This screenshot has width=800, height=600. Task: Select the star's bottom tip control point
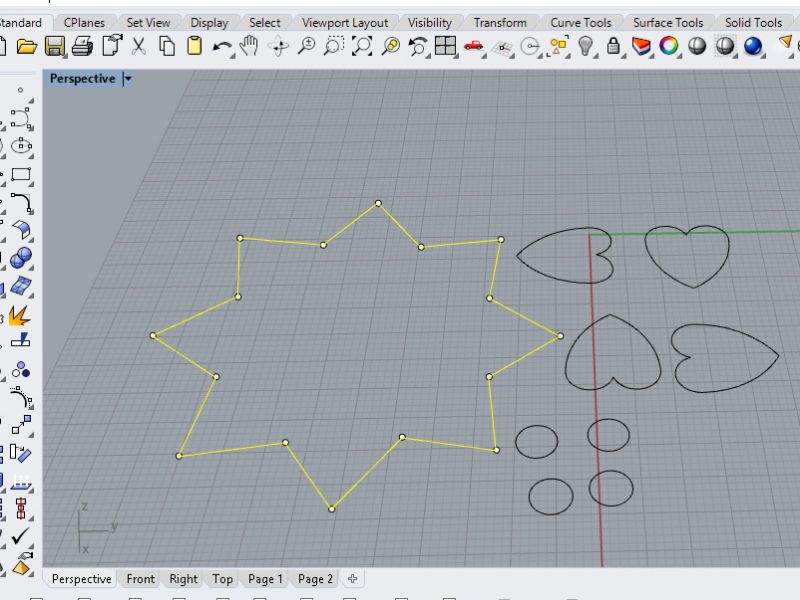click(332, 509)
